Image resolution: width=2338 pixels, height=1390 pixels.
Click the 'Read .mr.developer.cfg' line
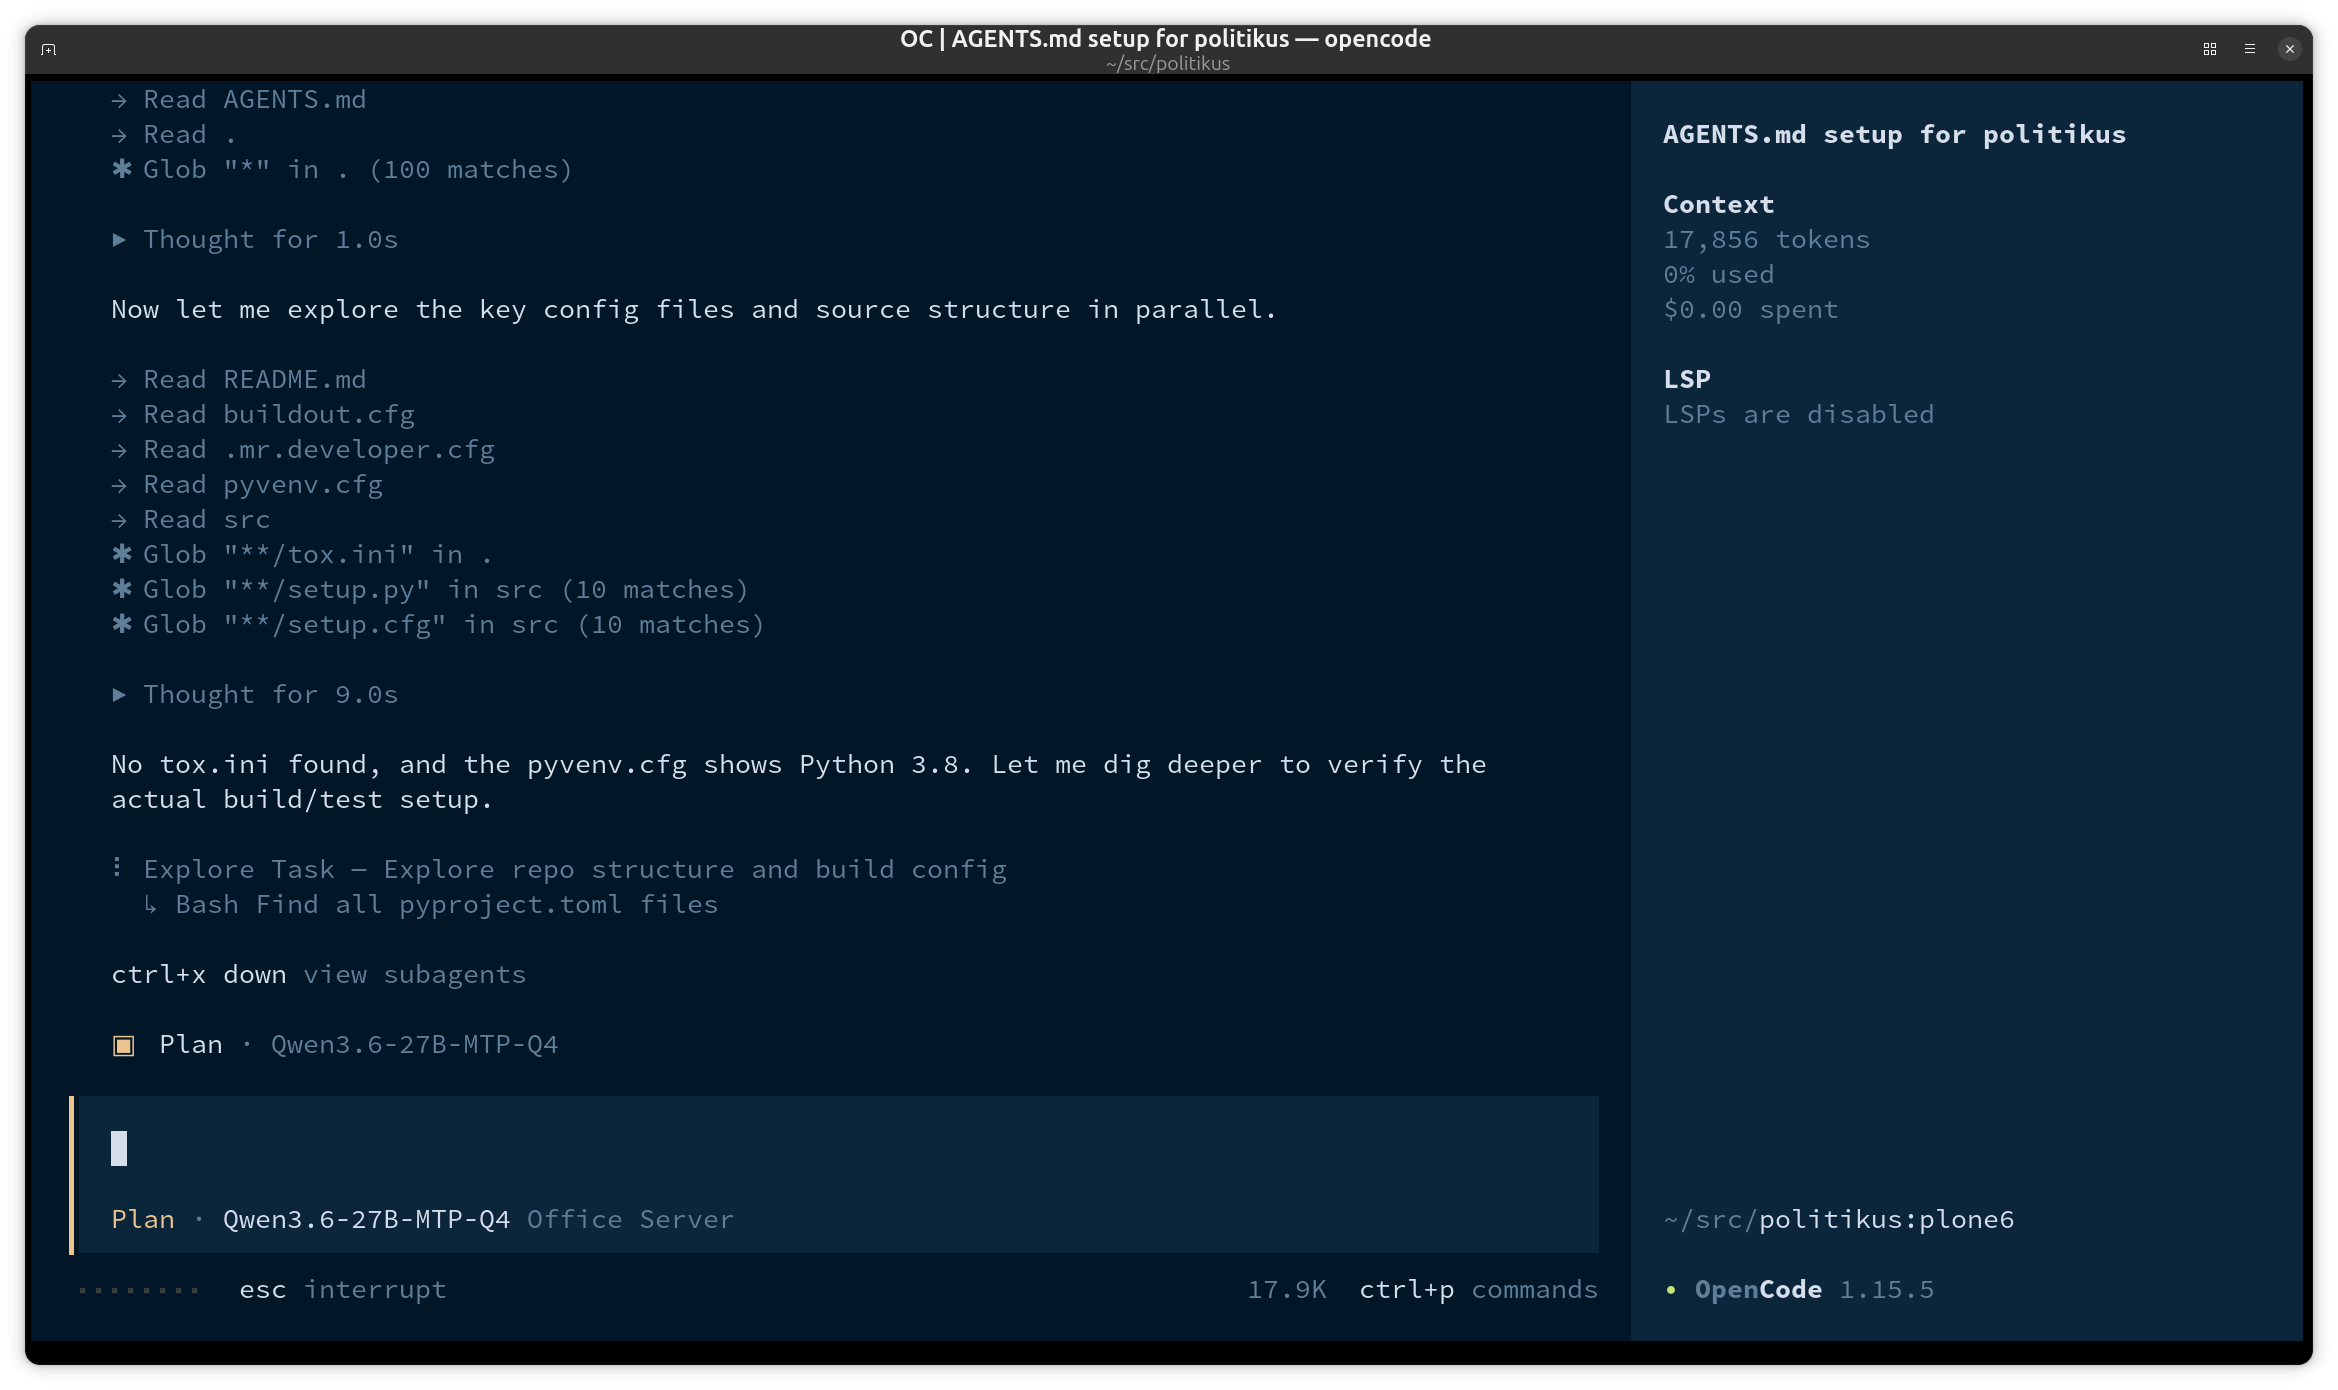click(x=303, y=450)
